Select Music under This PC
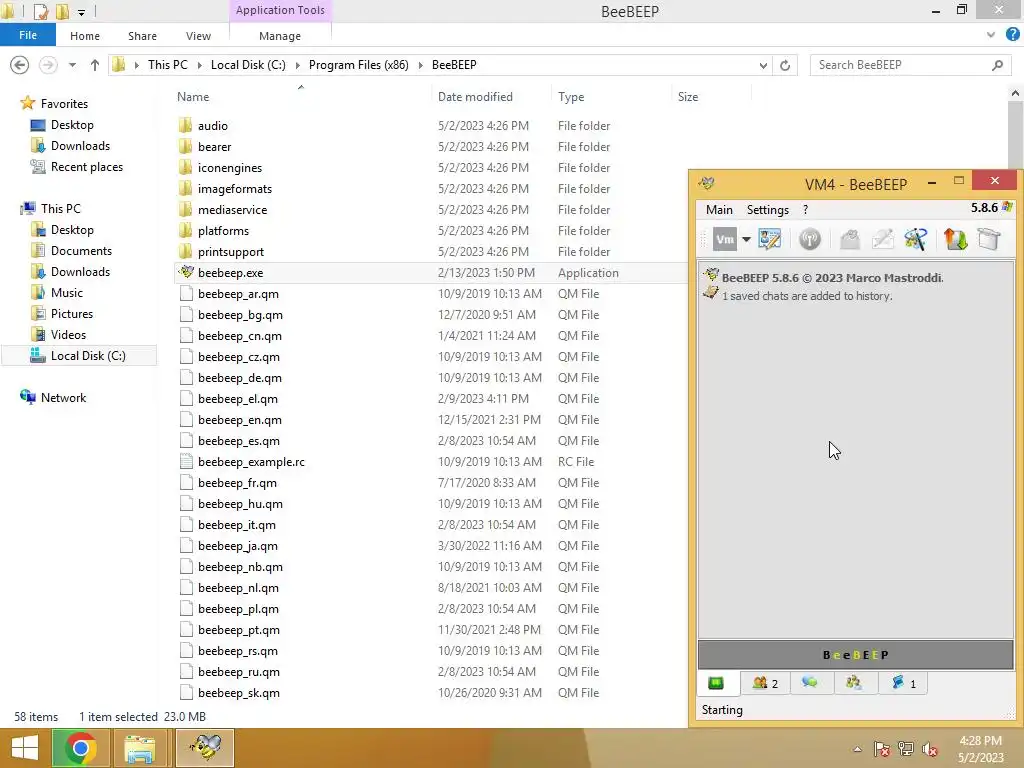The width and height of the screenshot is (1024, 768). [x=67, y=293]
